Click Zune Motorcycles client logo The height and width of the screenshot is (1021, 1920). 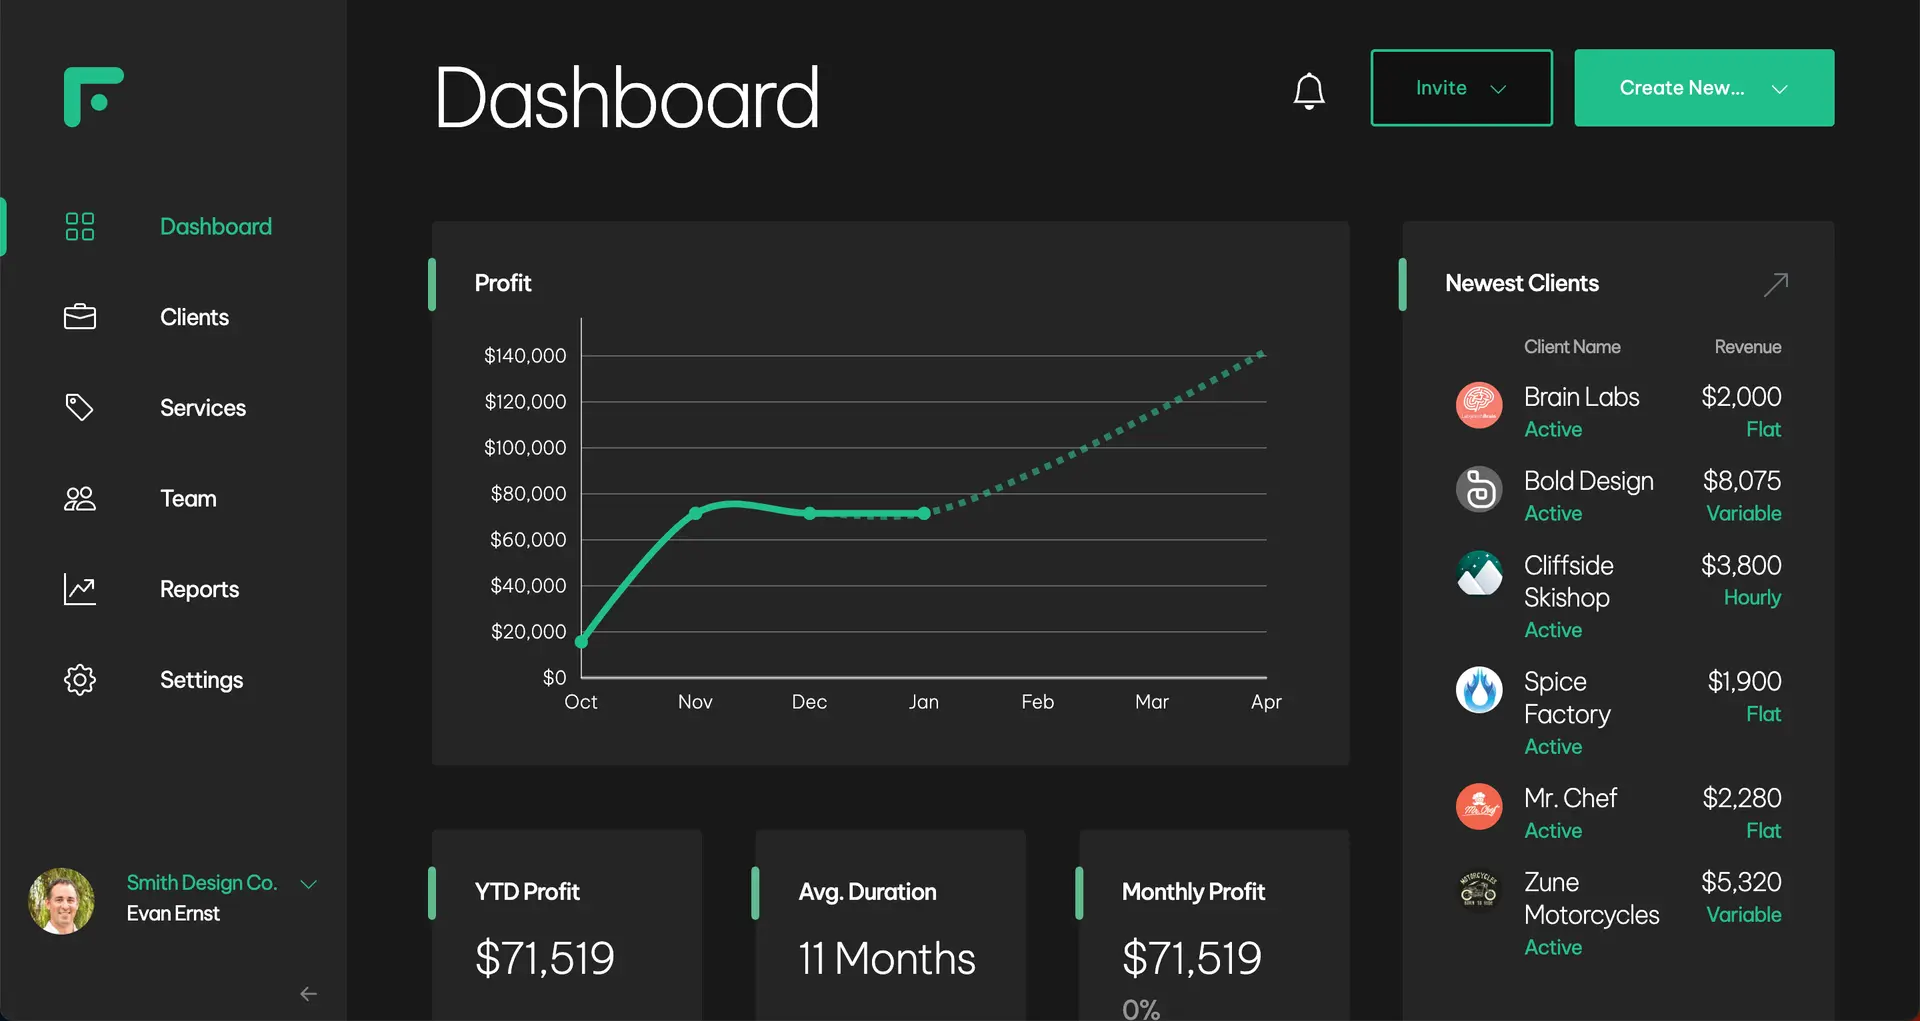pos(1479,890)
